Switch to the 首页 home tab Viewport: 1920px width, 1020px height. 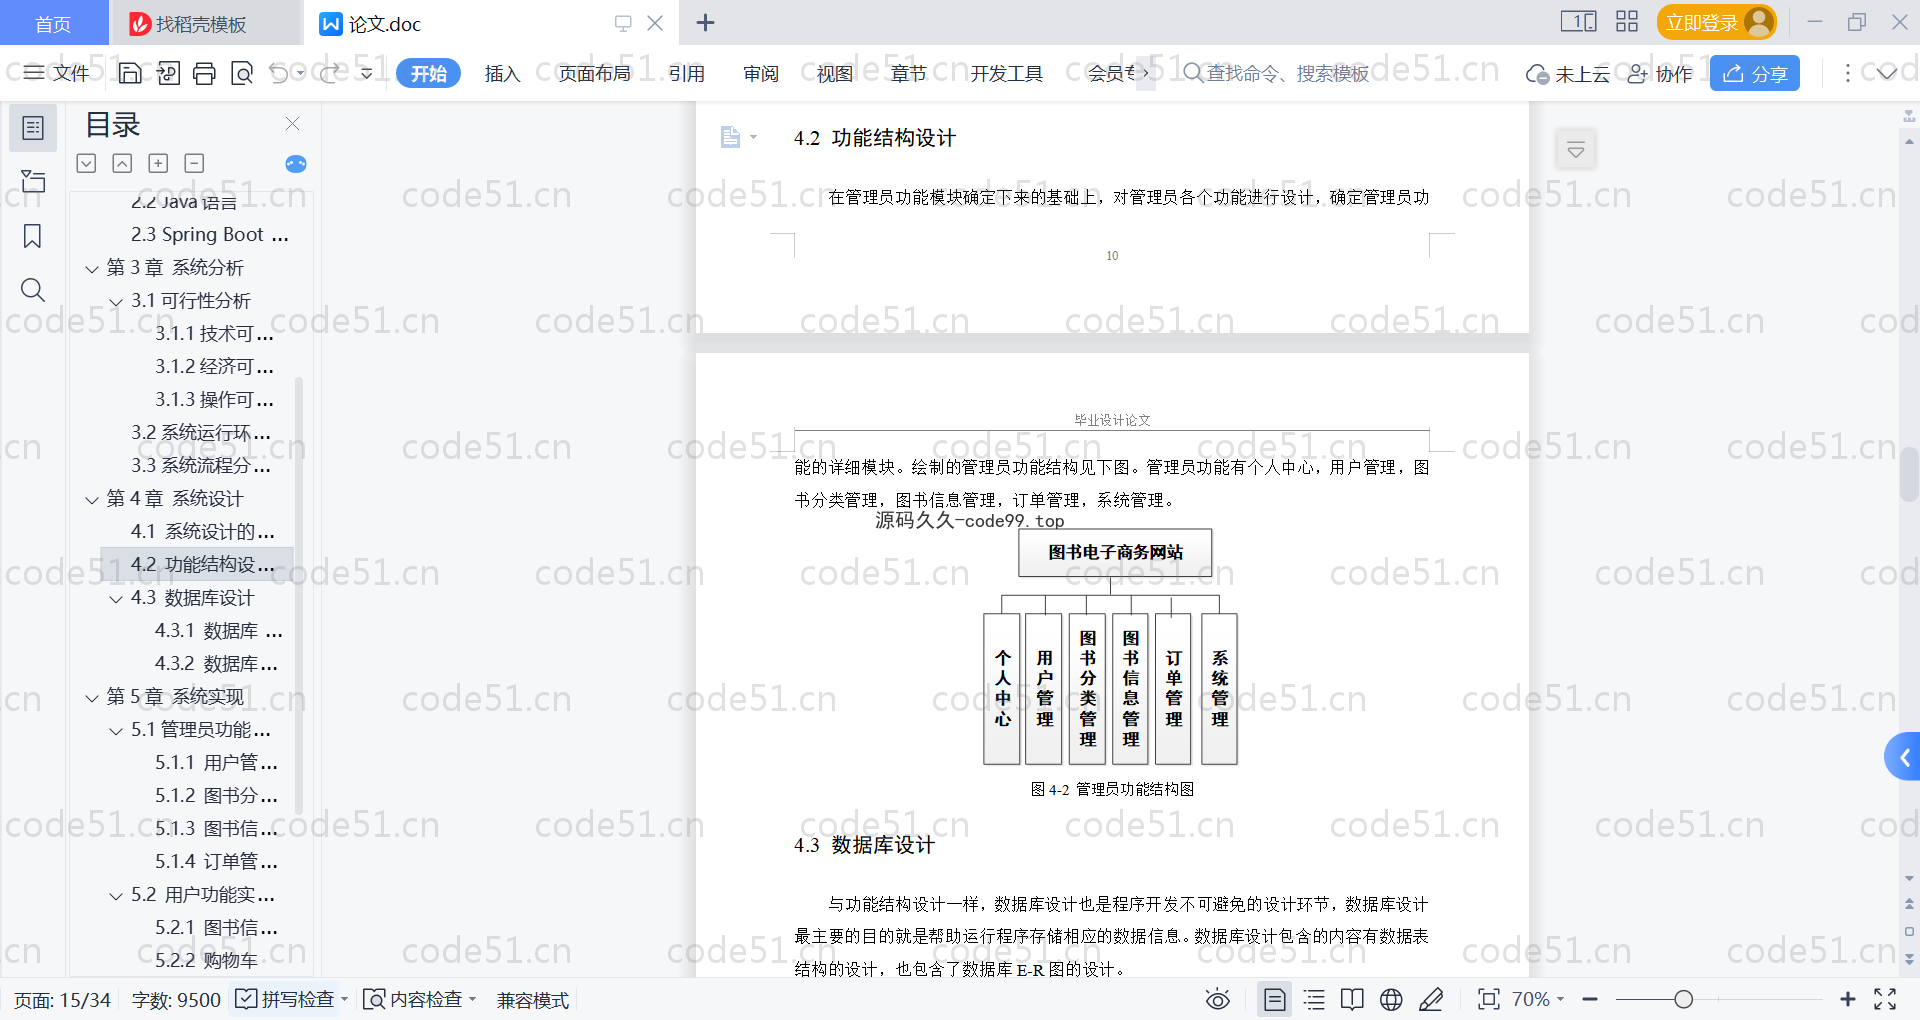click(53, 23)
